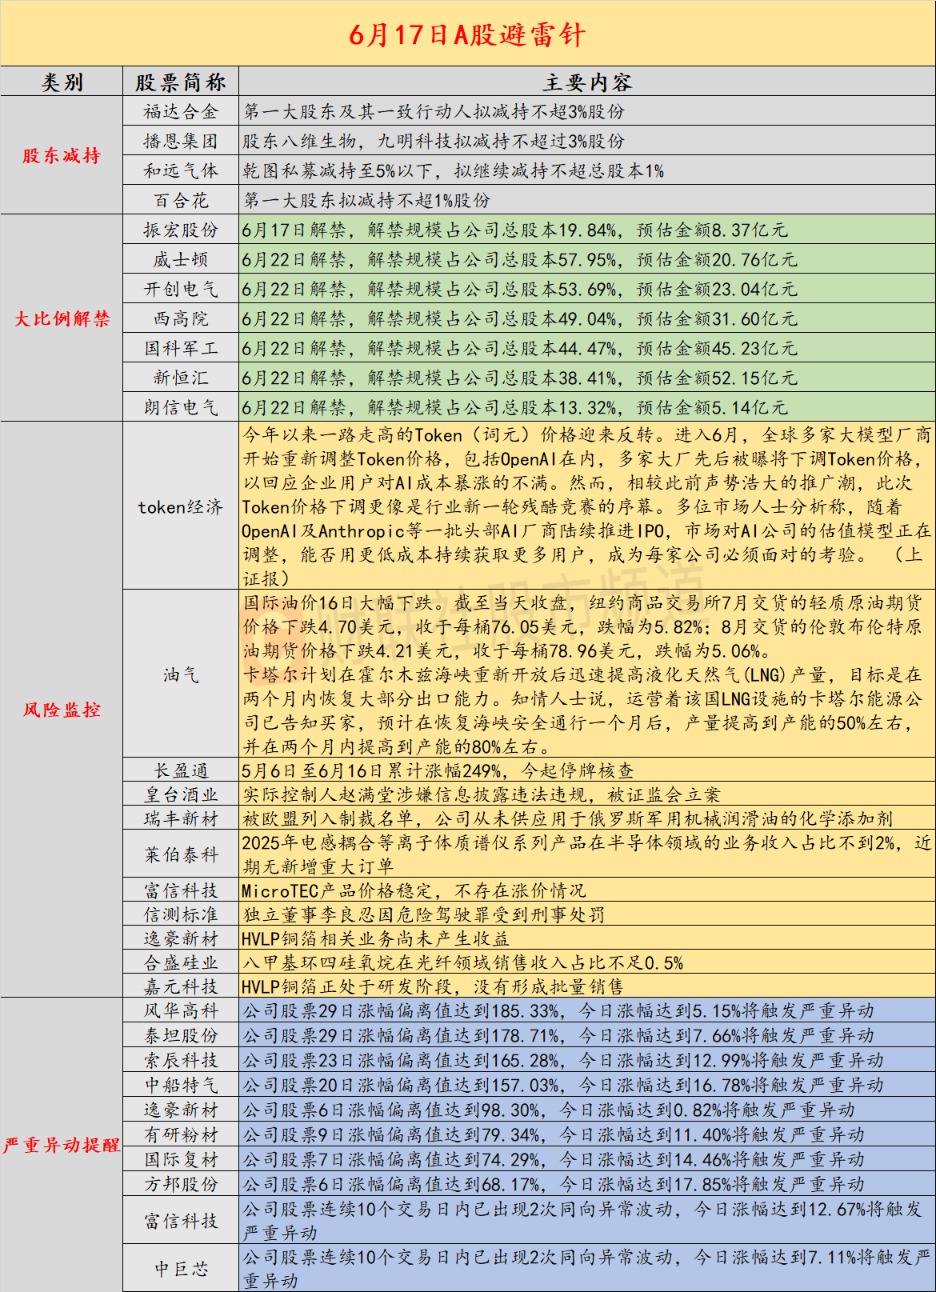This screenshot has width=936, height=1292.
Task: Click the 威士顿 unlock details row
Action: [x=587, y=260]
